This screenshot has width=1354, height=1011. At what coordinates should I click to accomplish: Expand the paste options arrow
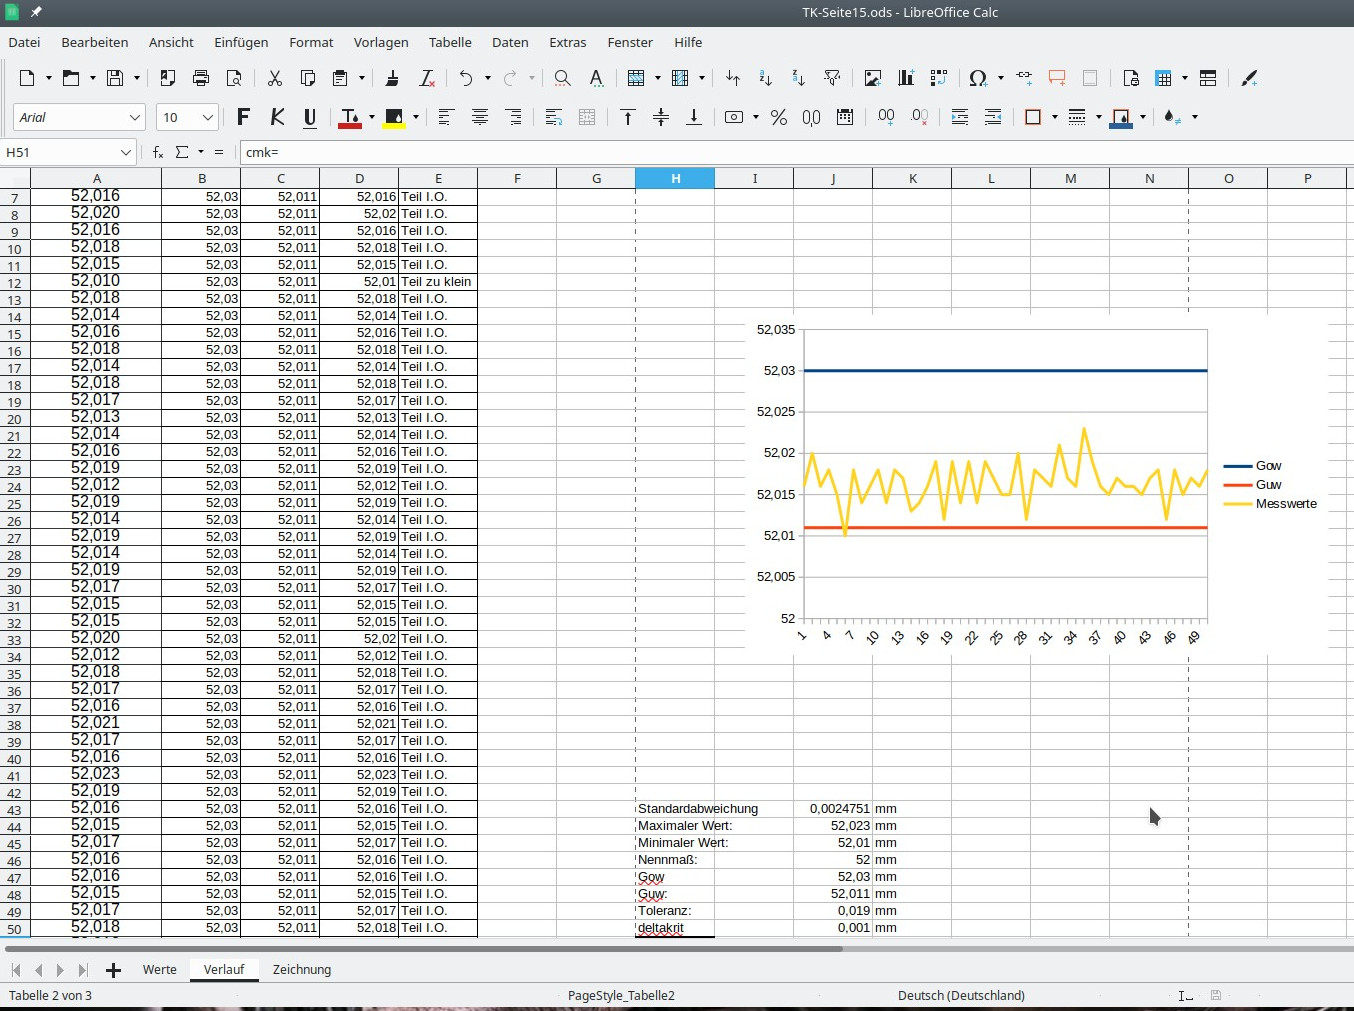pyautogui.click(x=361, y=78)
